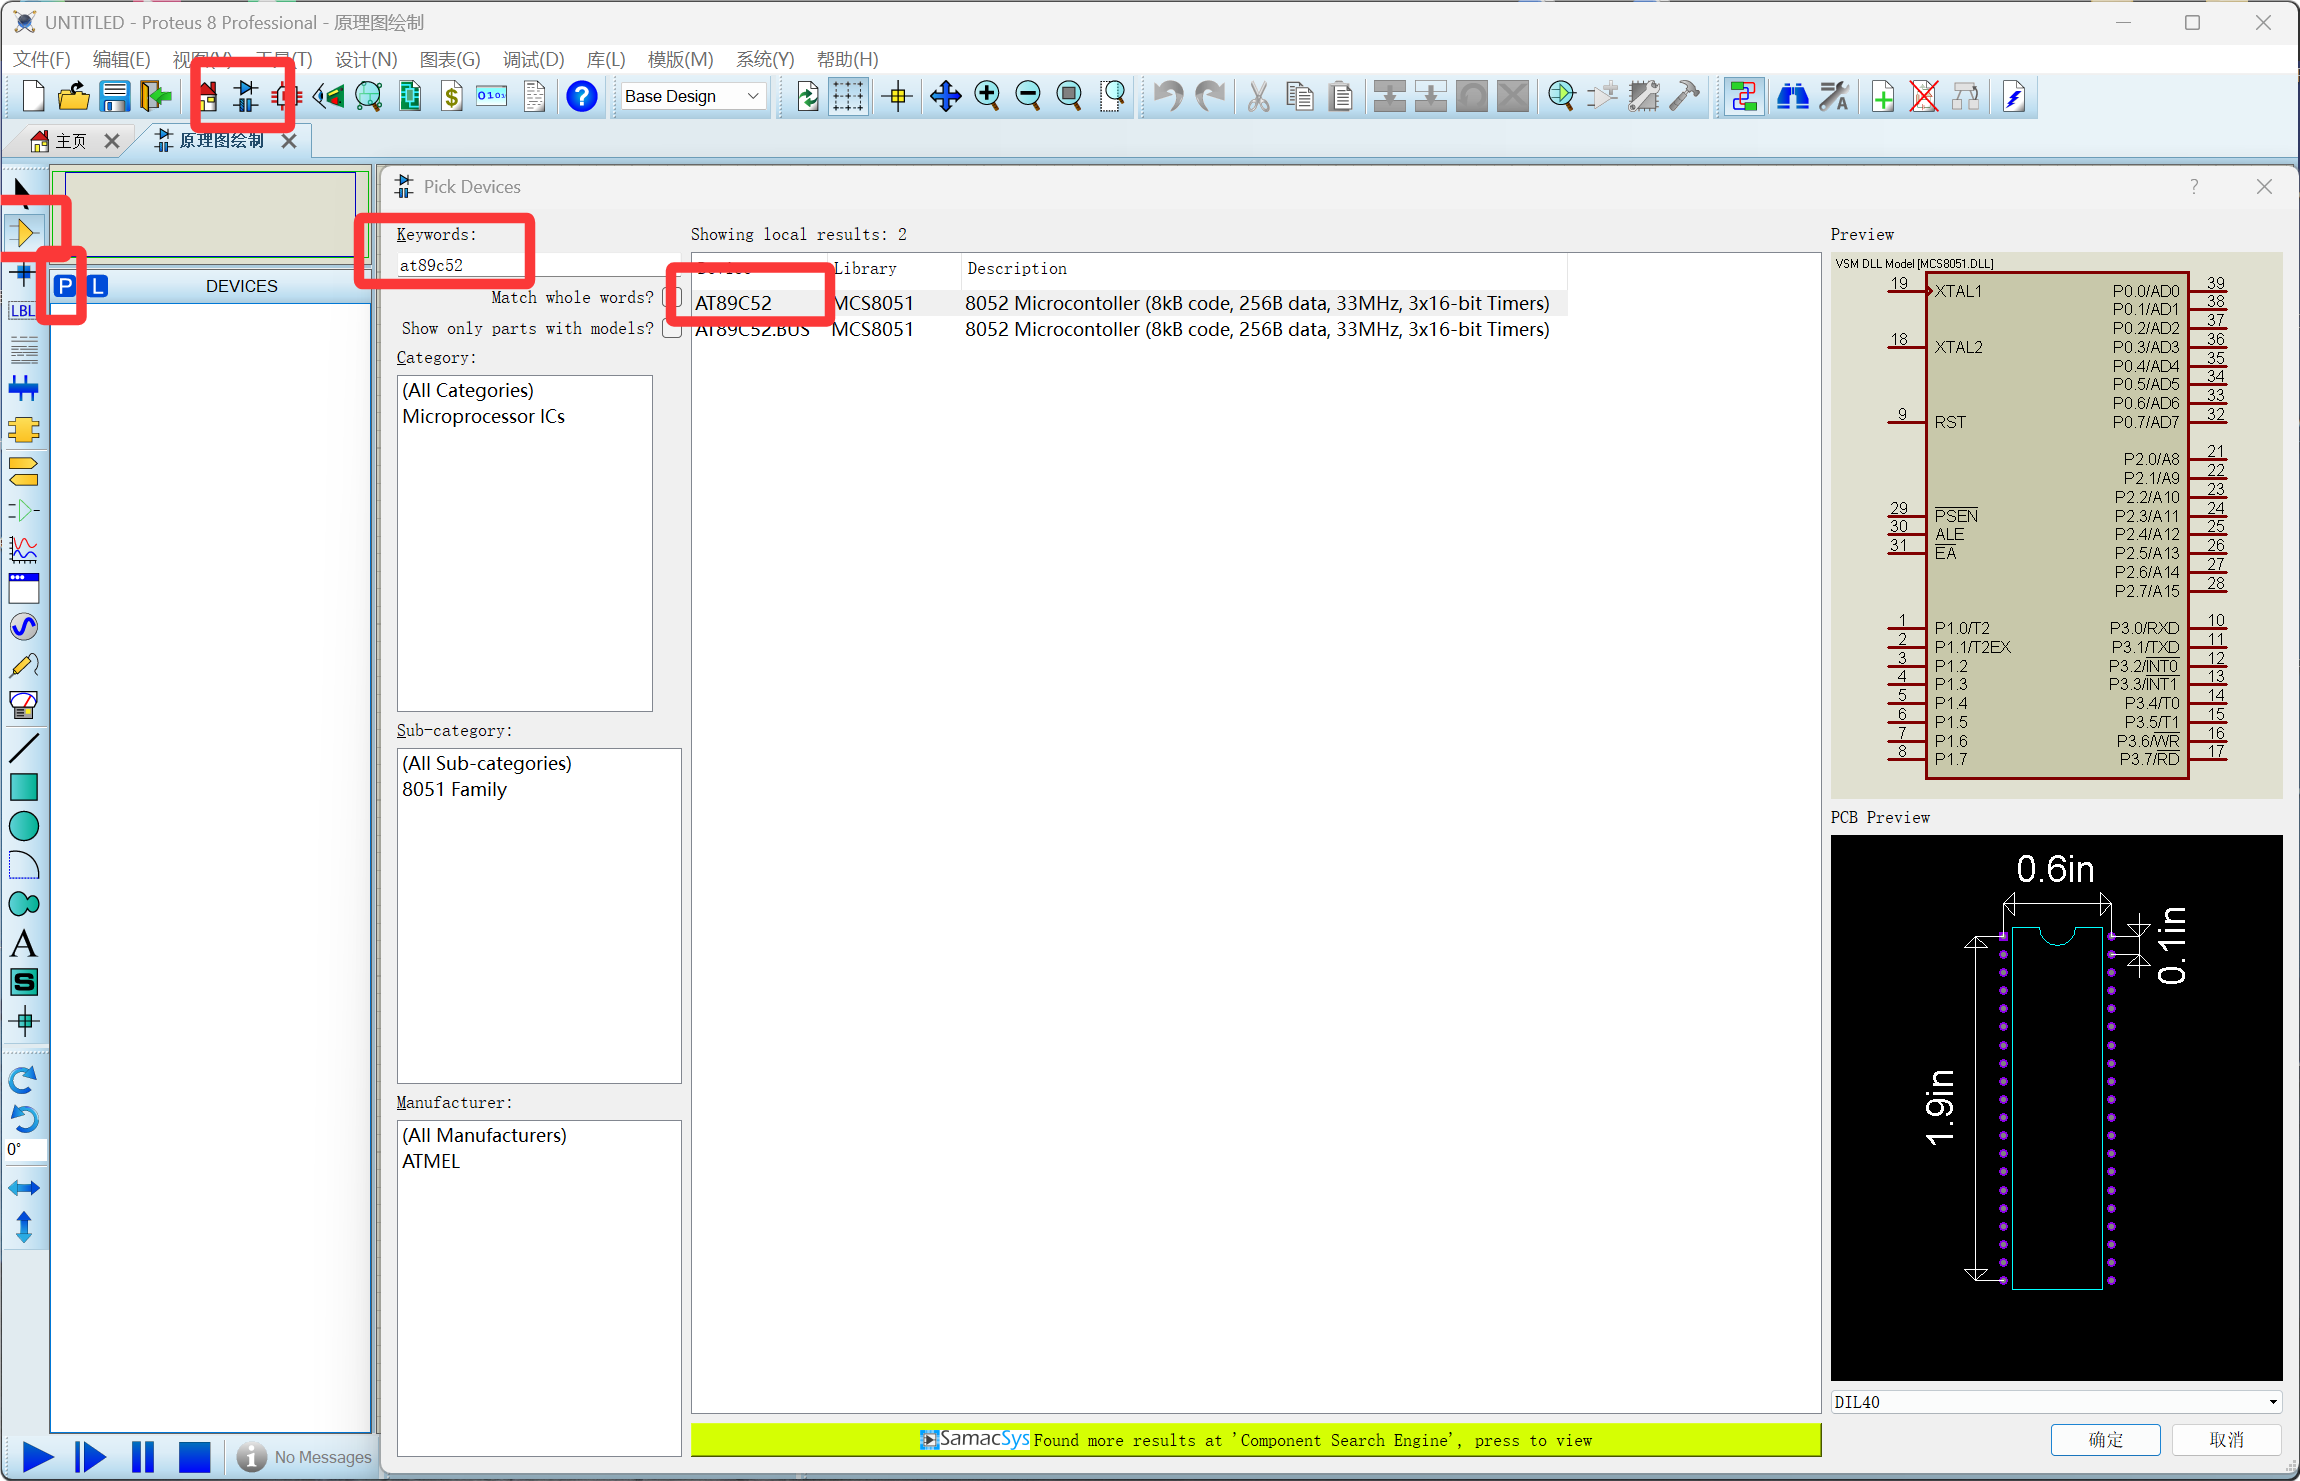Screen dimensions: 2300x1481
Task: Save the current design
Action: pyautogui.click(x=115, y=96)
